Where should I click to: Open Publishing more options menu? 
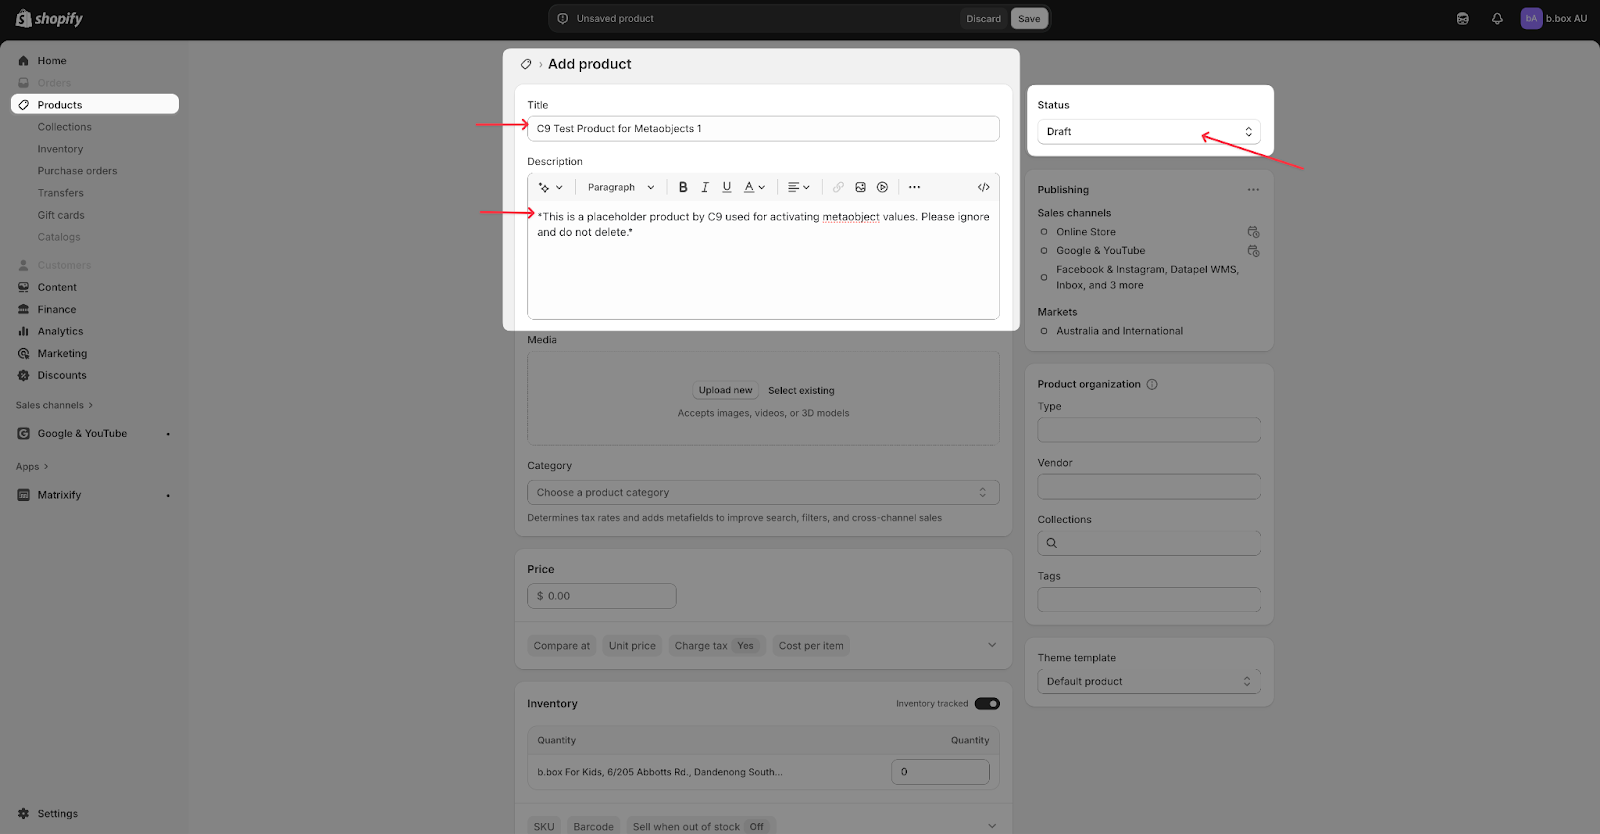(1253, 190)
